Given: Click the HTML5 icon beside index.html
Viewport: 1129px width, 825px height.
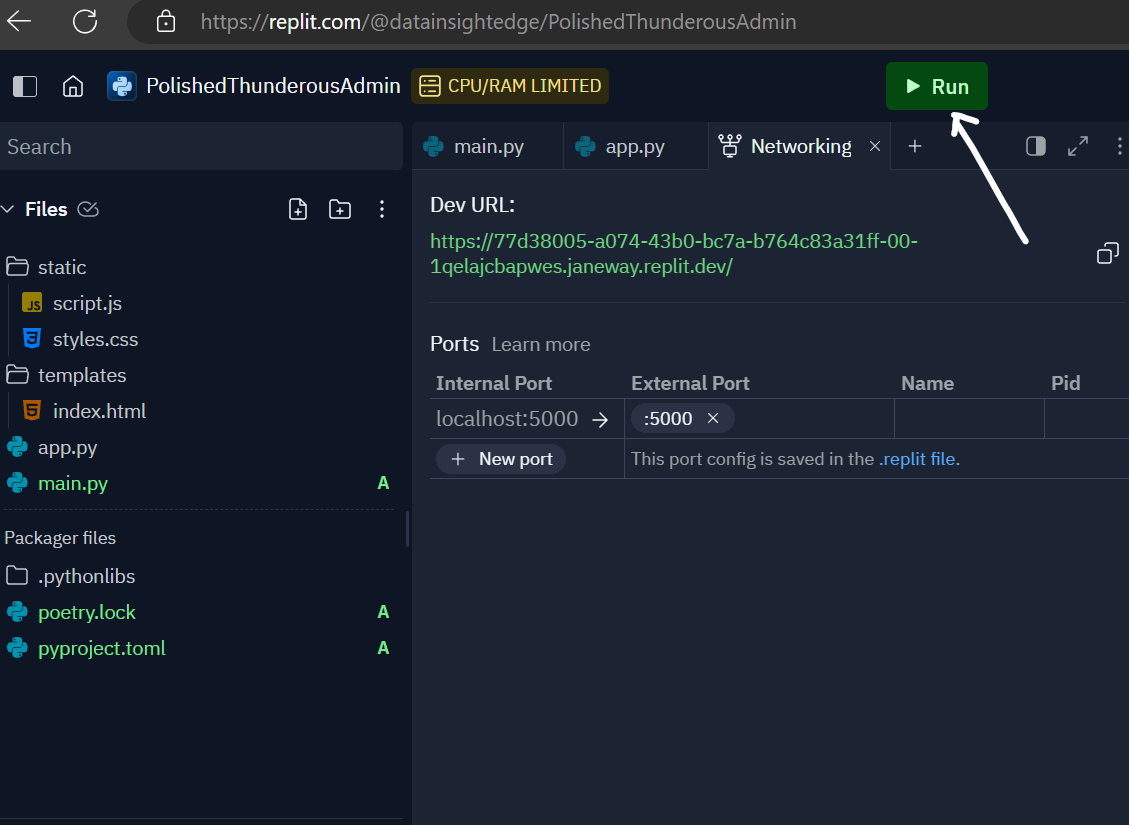Looking at the screenshot, I should click(x=32, y=410).
